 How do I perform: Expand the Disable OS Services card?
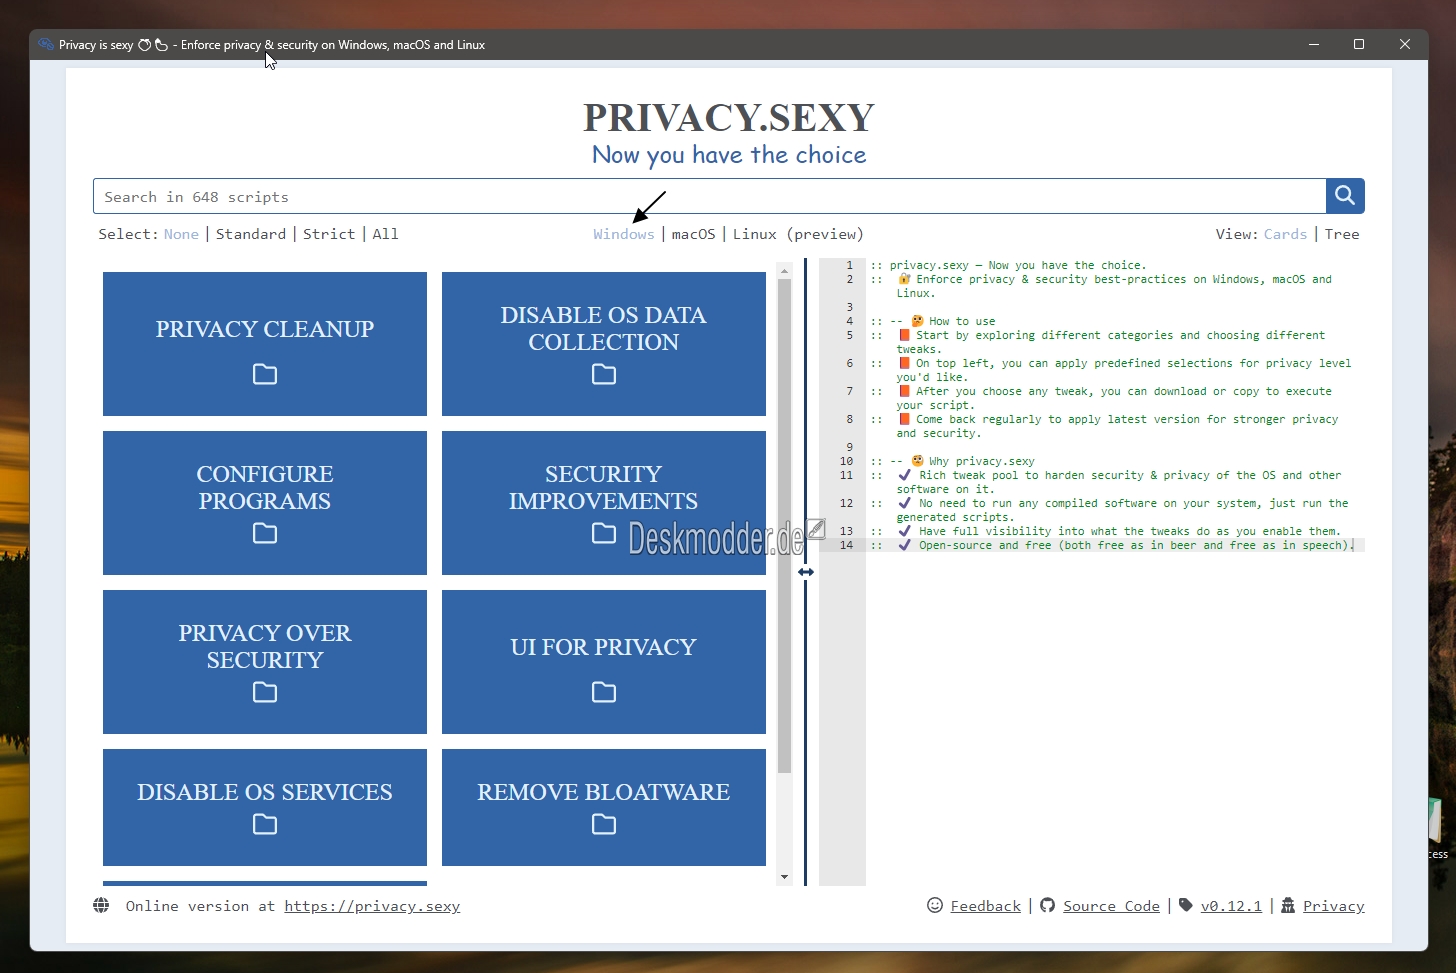tap(265, 807)
